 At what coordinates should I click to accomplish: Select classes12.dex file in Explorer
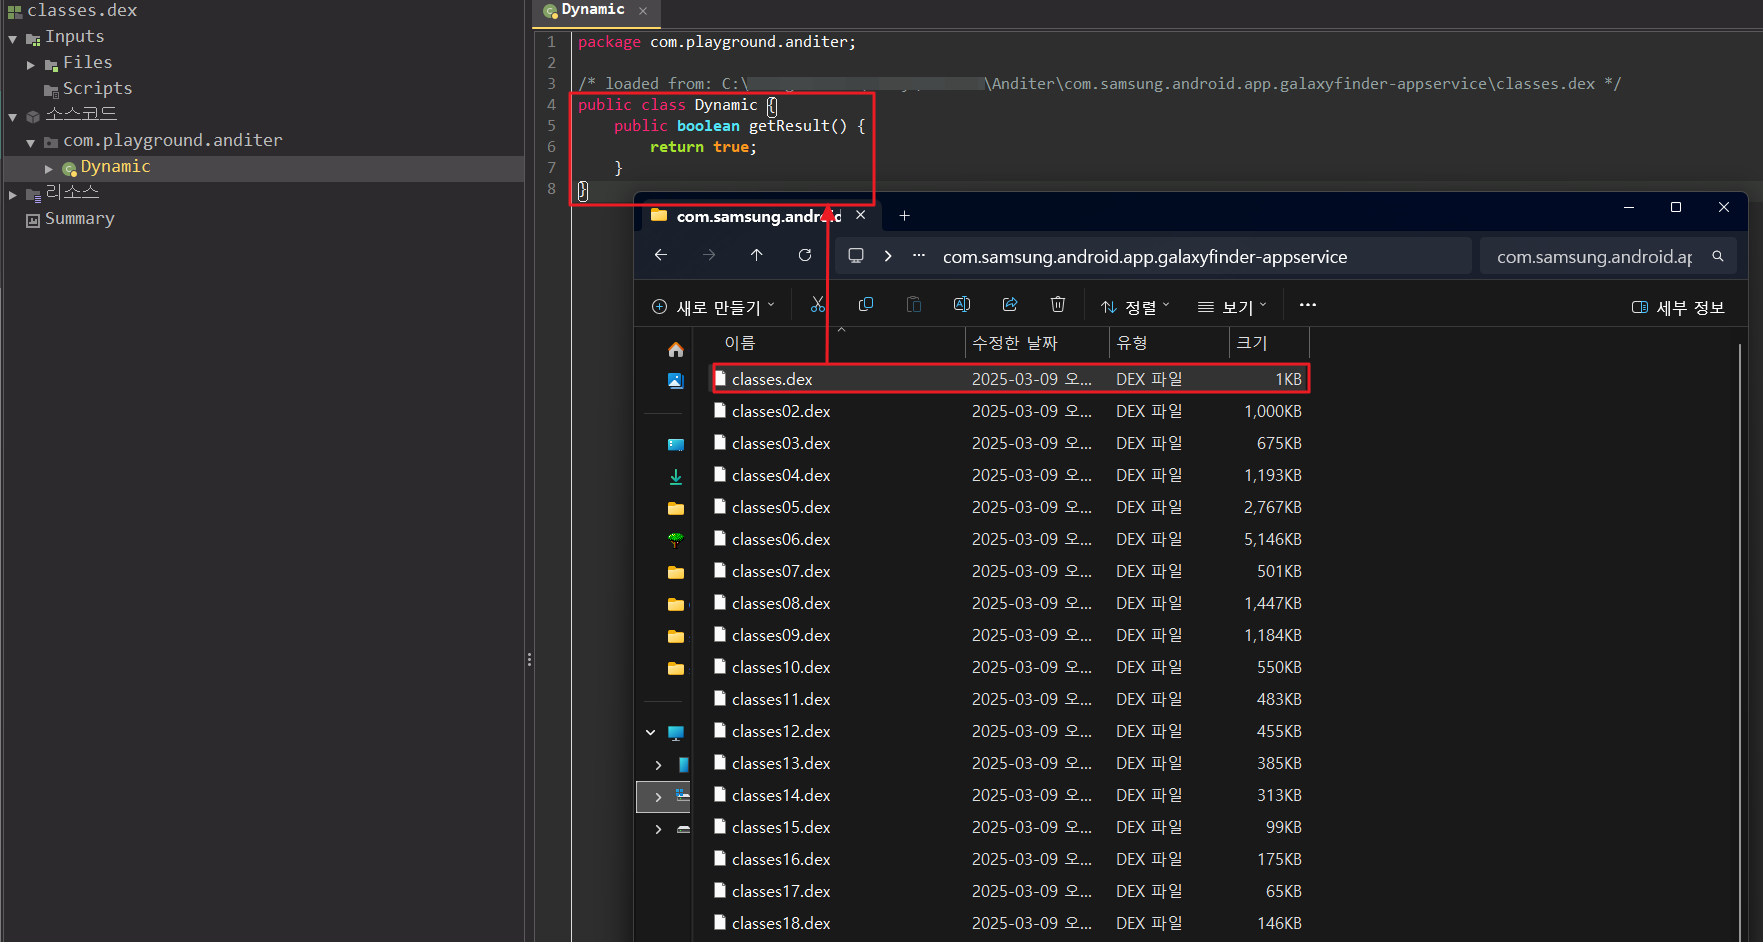click(1009, 731)
